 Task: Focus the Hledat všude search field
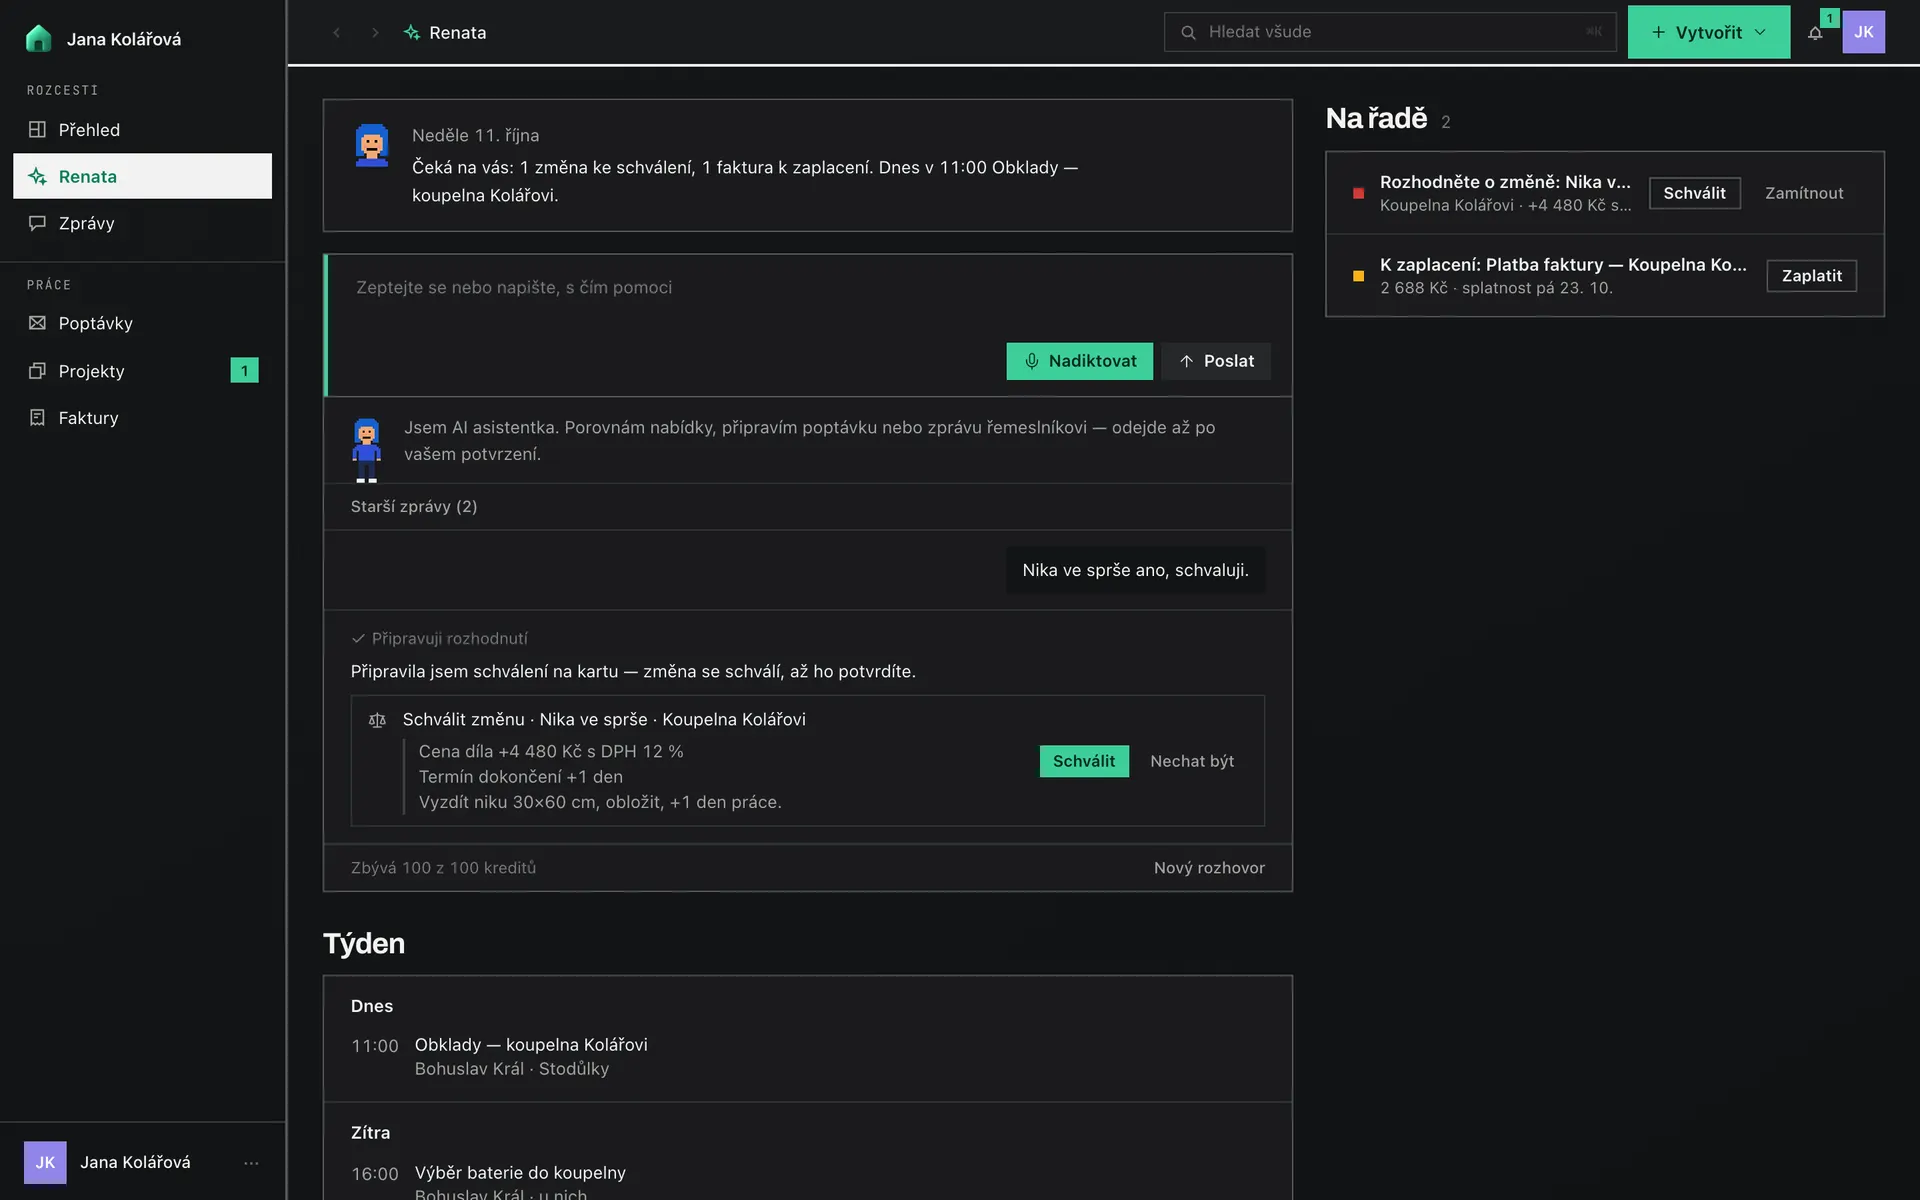click(1390, 32)
